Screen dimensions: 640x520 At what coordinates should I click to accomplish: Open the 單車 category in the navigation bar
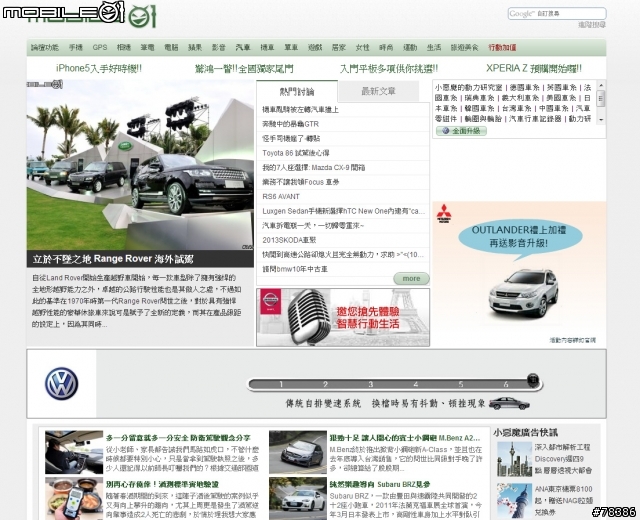(291, 48)
